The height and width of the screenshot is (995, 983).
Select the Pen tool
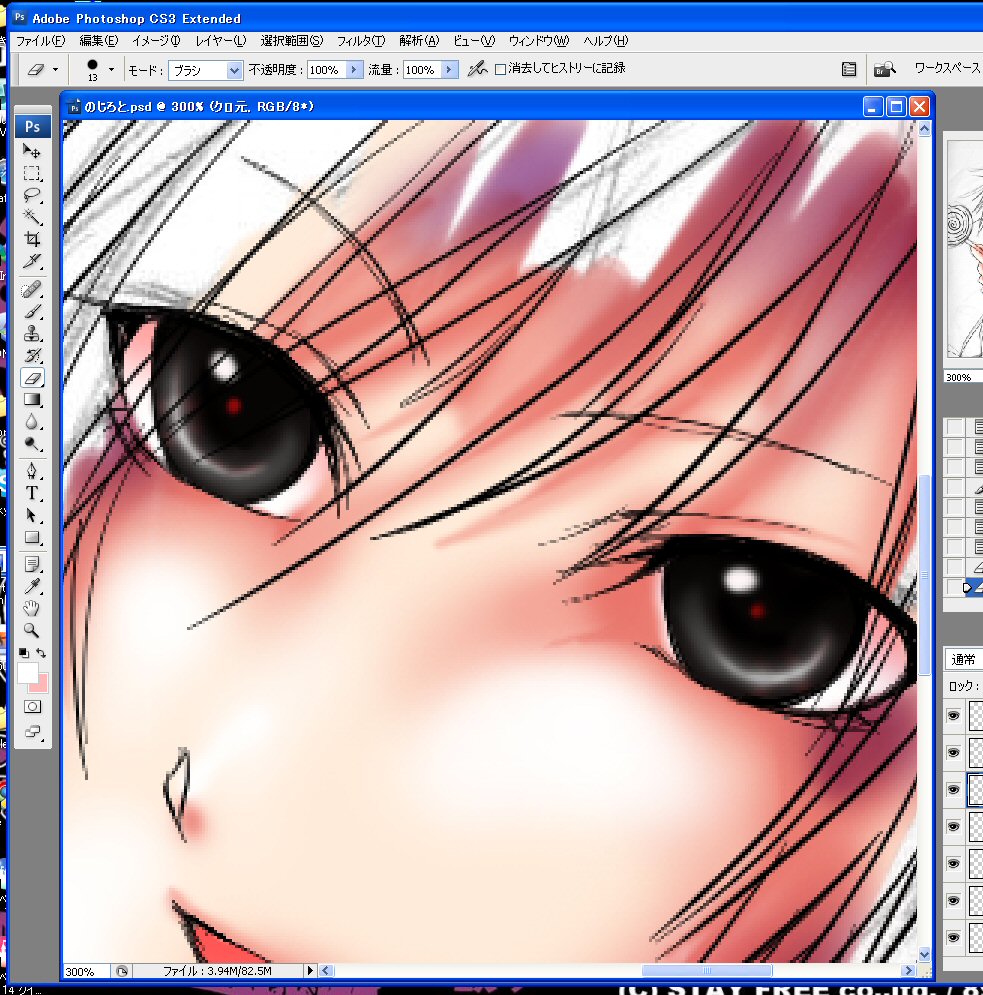[31, 471]
